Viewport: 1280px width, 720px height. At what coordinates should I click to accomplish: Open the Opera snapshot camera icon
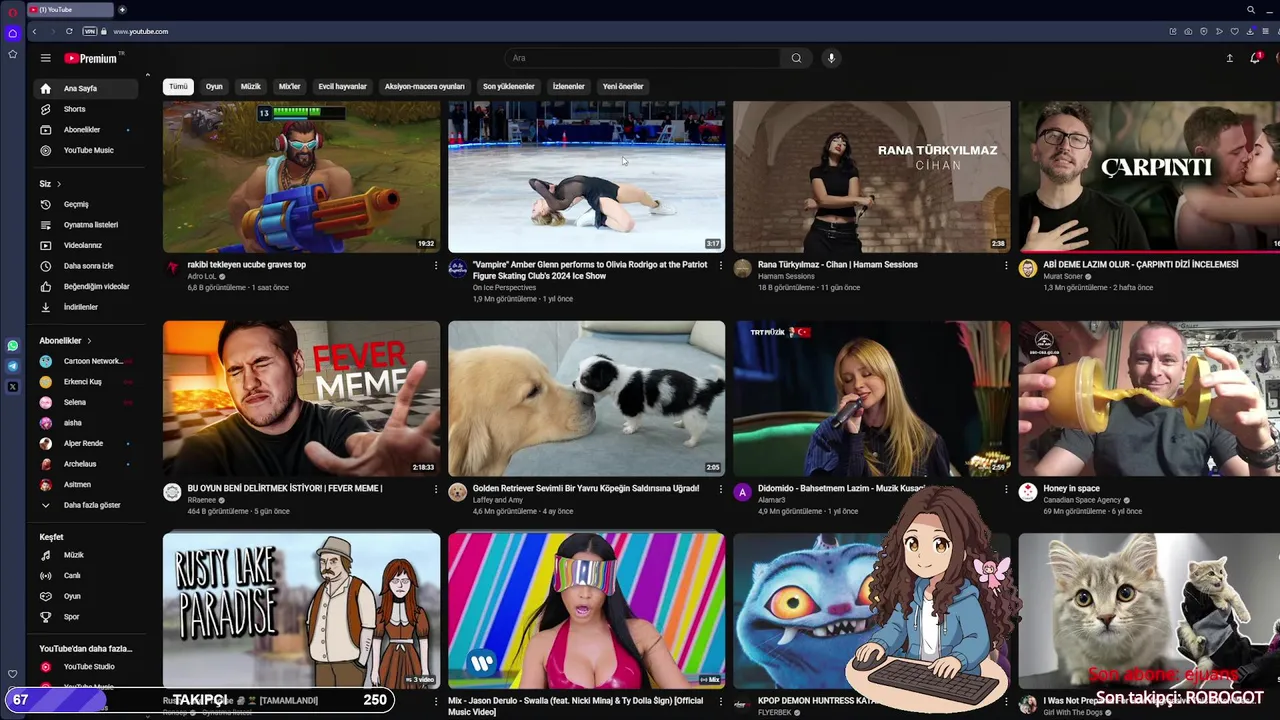[1188, 31]
